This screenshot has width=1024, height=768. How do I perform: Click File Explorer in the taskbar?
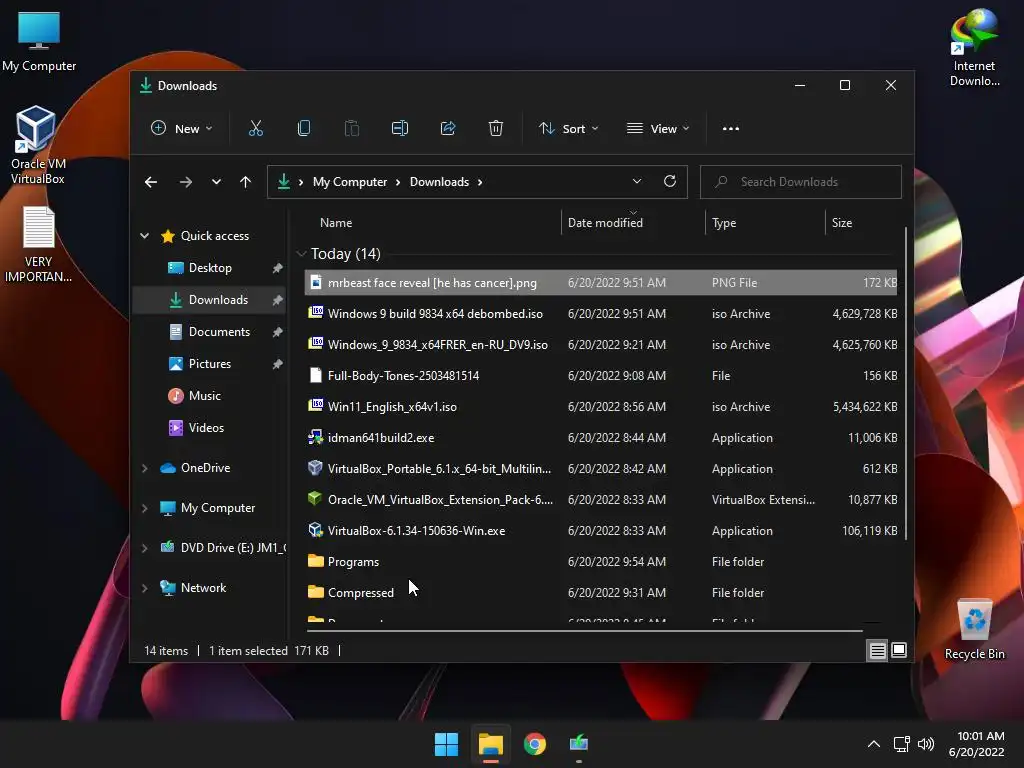click(x=490, y=744)
